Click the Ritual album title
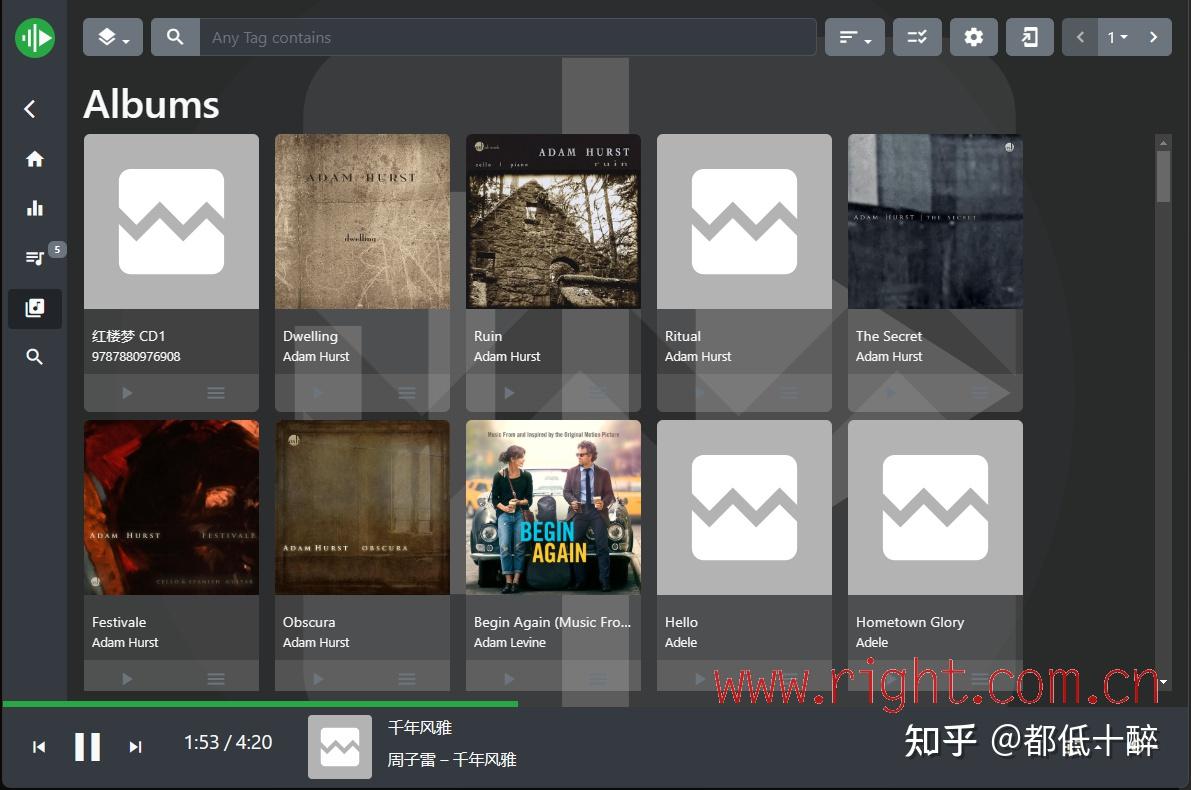Viewport: 1191px width, 790px height. 683,336
